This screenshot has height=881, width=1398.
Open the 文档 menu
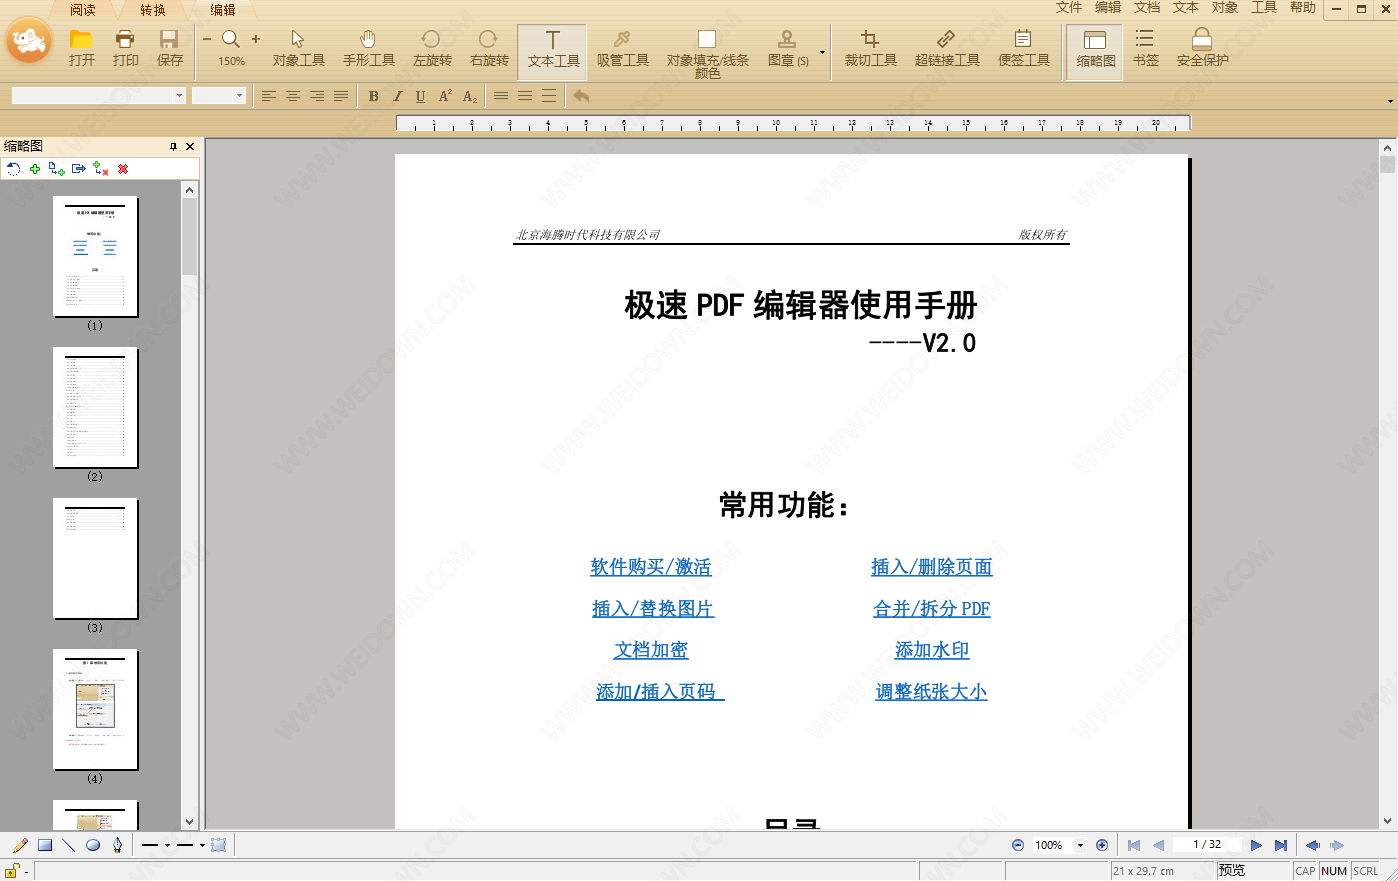[1147, 7]
